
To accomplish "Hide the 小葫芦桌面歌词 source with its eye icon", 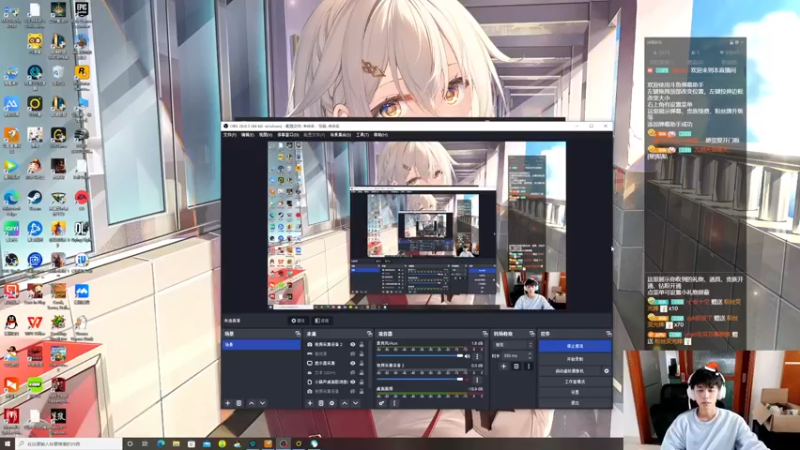I will pos(353,382).
